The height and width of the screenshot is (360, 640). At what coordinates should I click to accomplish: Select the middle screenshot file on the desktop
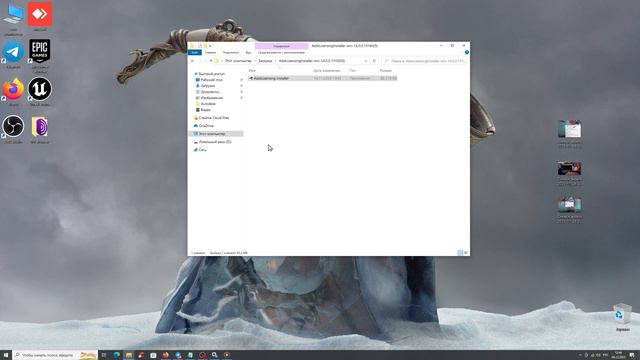570,173
